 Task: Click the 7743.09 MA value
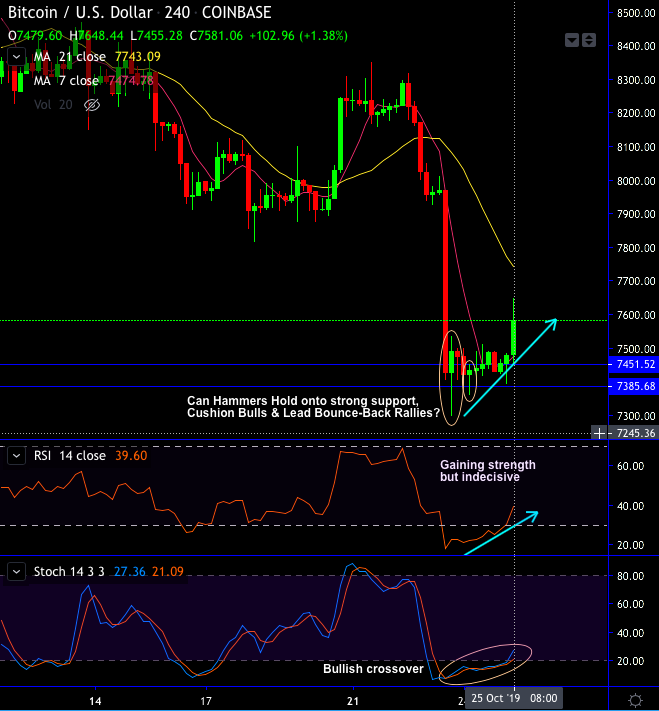pos(138,57)
